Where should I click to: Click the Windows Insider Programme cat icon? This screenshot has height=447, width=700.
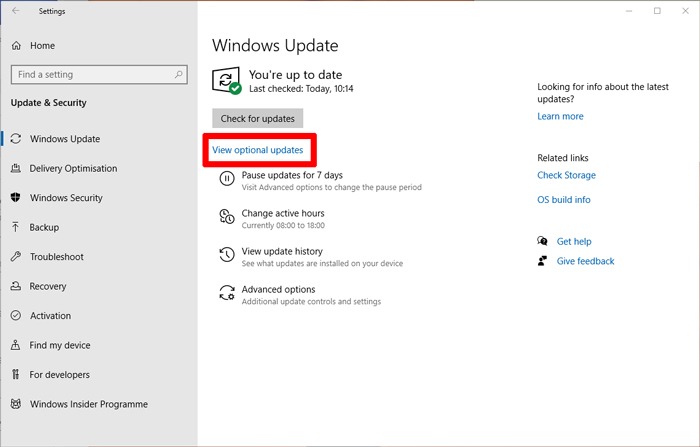click(x=16, y=404)
